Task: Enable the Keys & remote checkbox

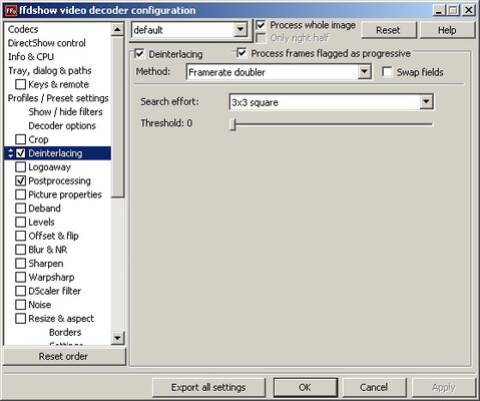Action: coord(21,84)
